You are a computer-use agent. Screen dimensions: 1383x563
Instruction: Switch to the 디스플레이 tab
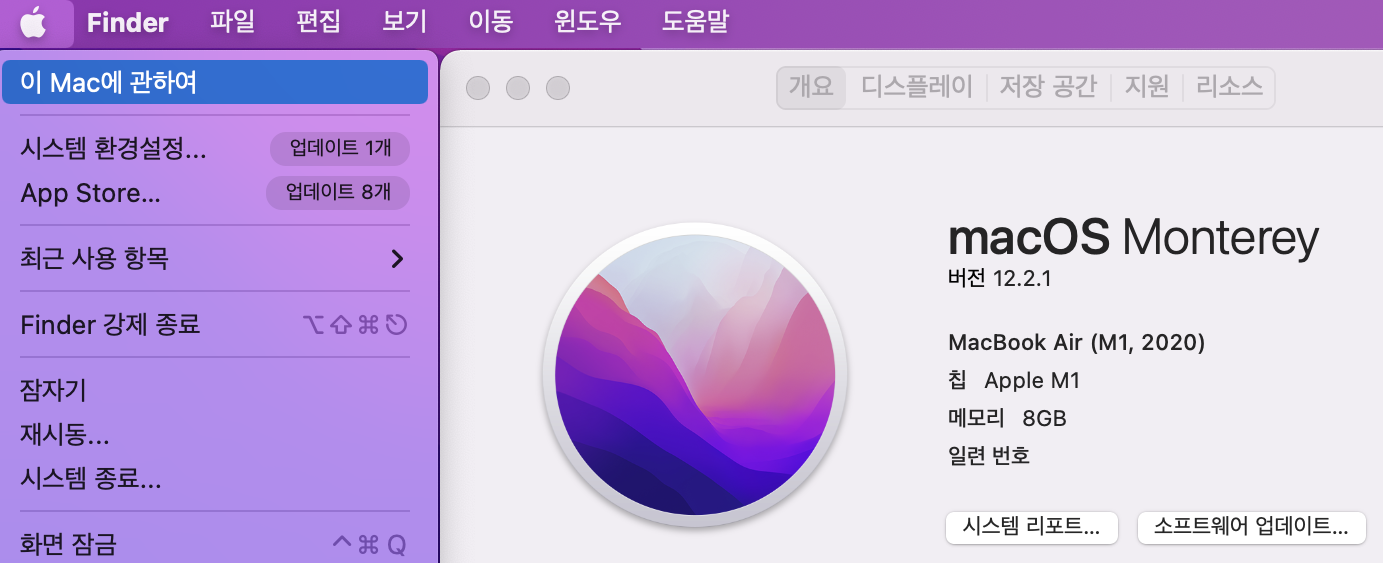click(917, 87)
